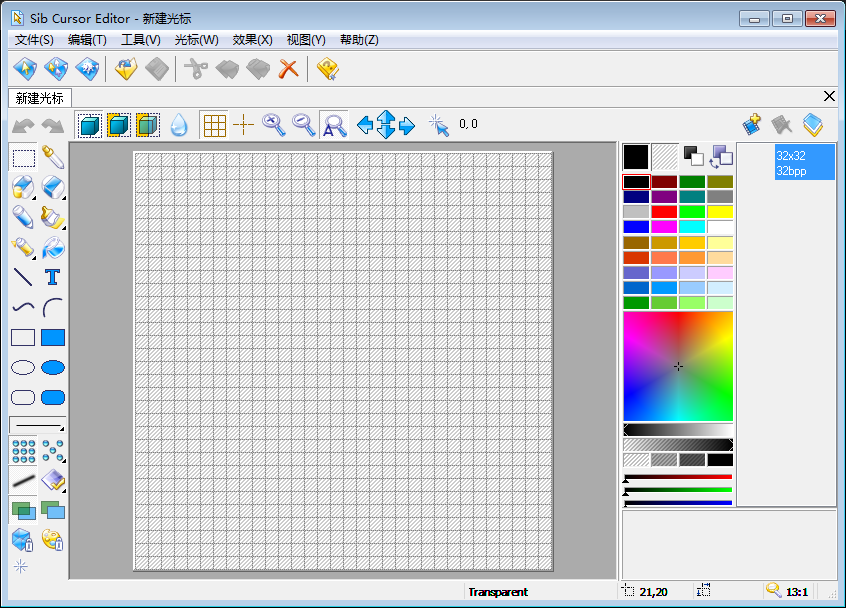Click the water drop opacity icon
846x608 pixels.
coord(179,125)
